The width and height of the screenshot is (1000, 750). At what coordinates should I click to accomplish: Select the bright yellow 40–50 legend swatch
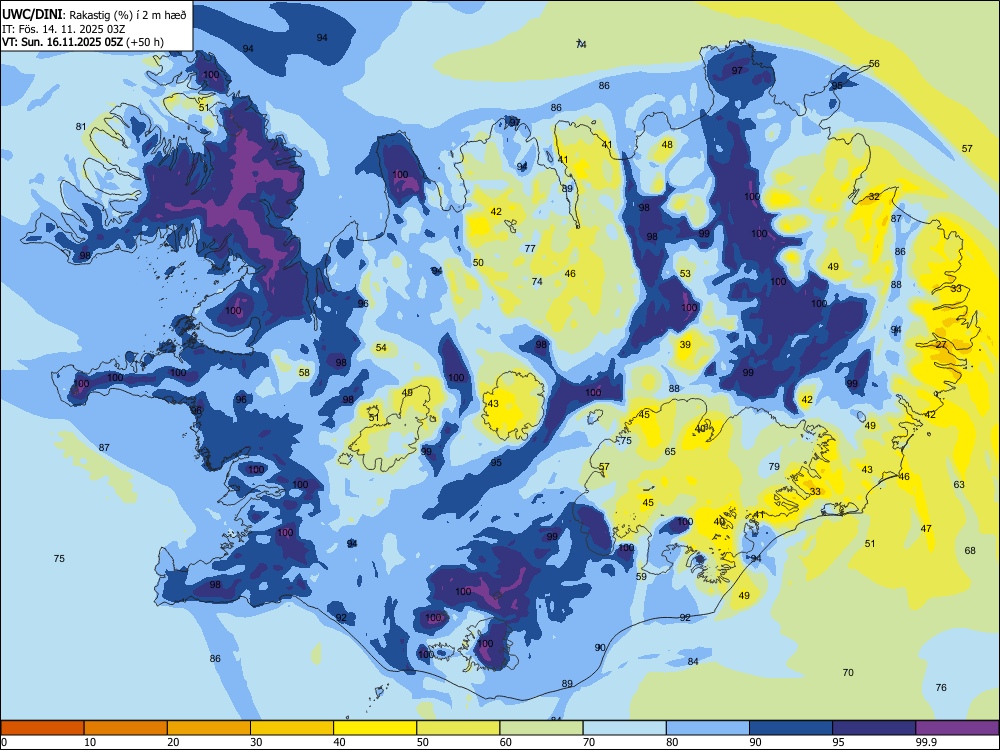375,728
